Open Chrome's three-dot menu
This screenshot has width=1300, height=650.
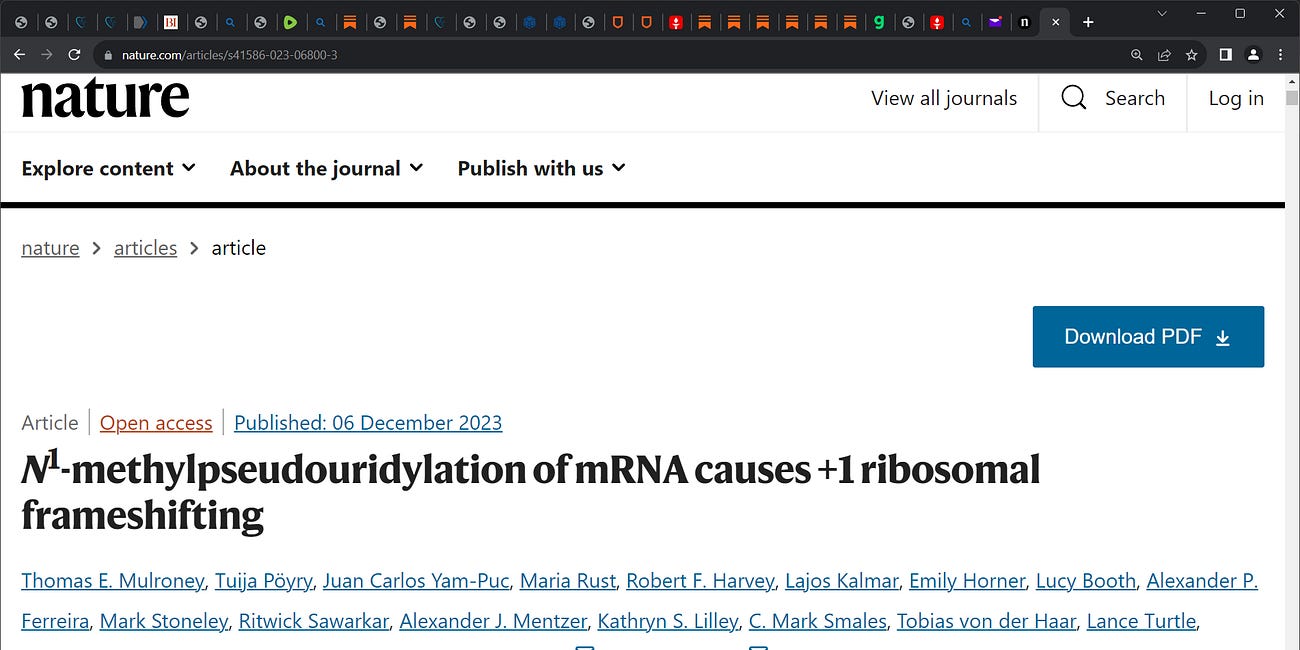click(x=1281, y=55)
